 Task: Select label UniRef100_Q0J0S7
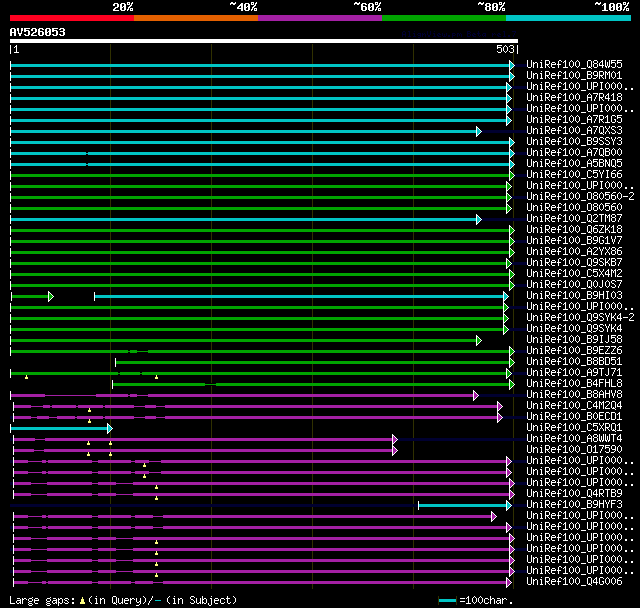pyautogui.click(x=574, y=284)
